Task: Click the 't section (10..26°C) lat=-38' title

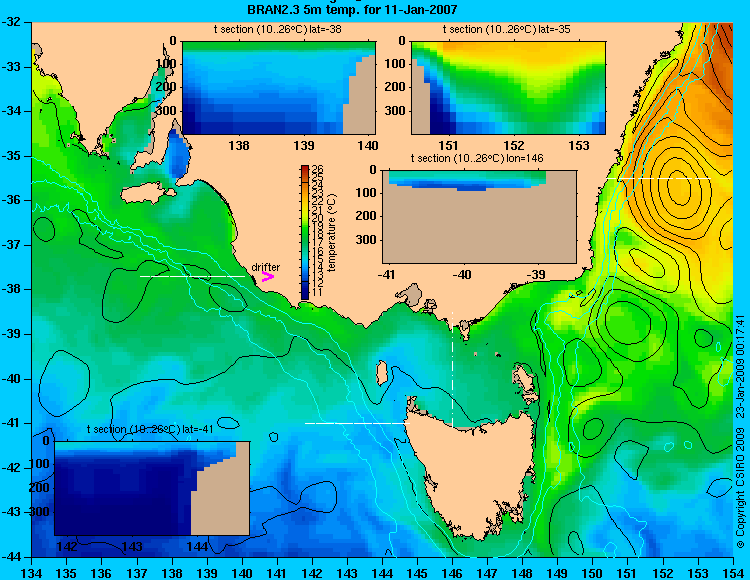Action: (277, 29)
